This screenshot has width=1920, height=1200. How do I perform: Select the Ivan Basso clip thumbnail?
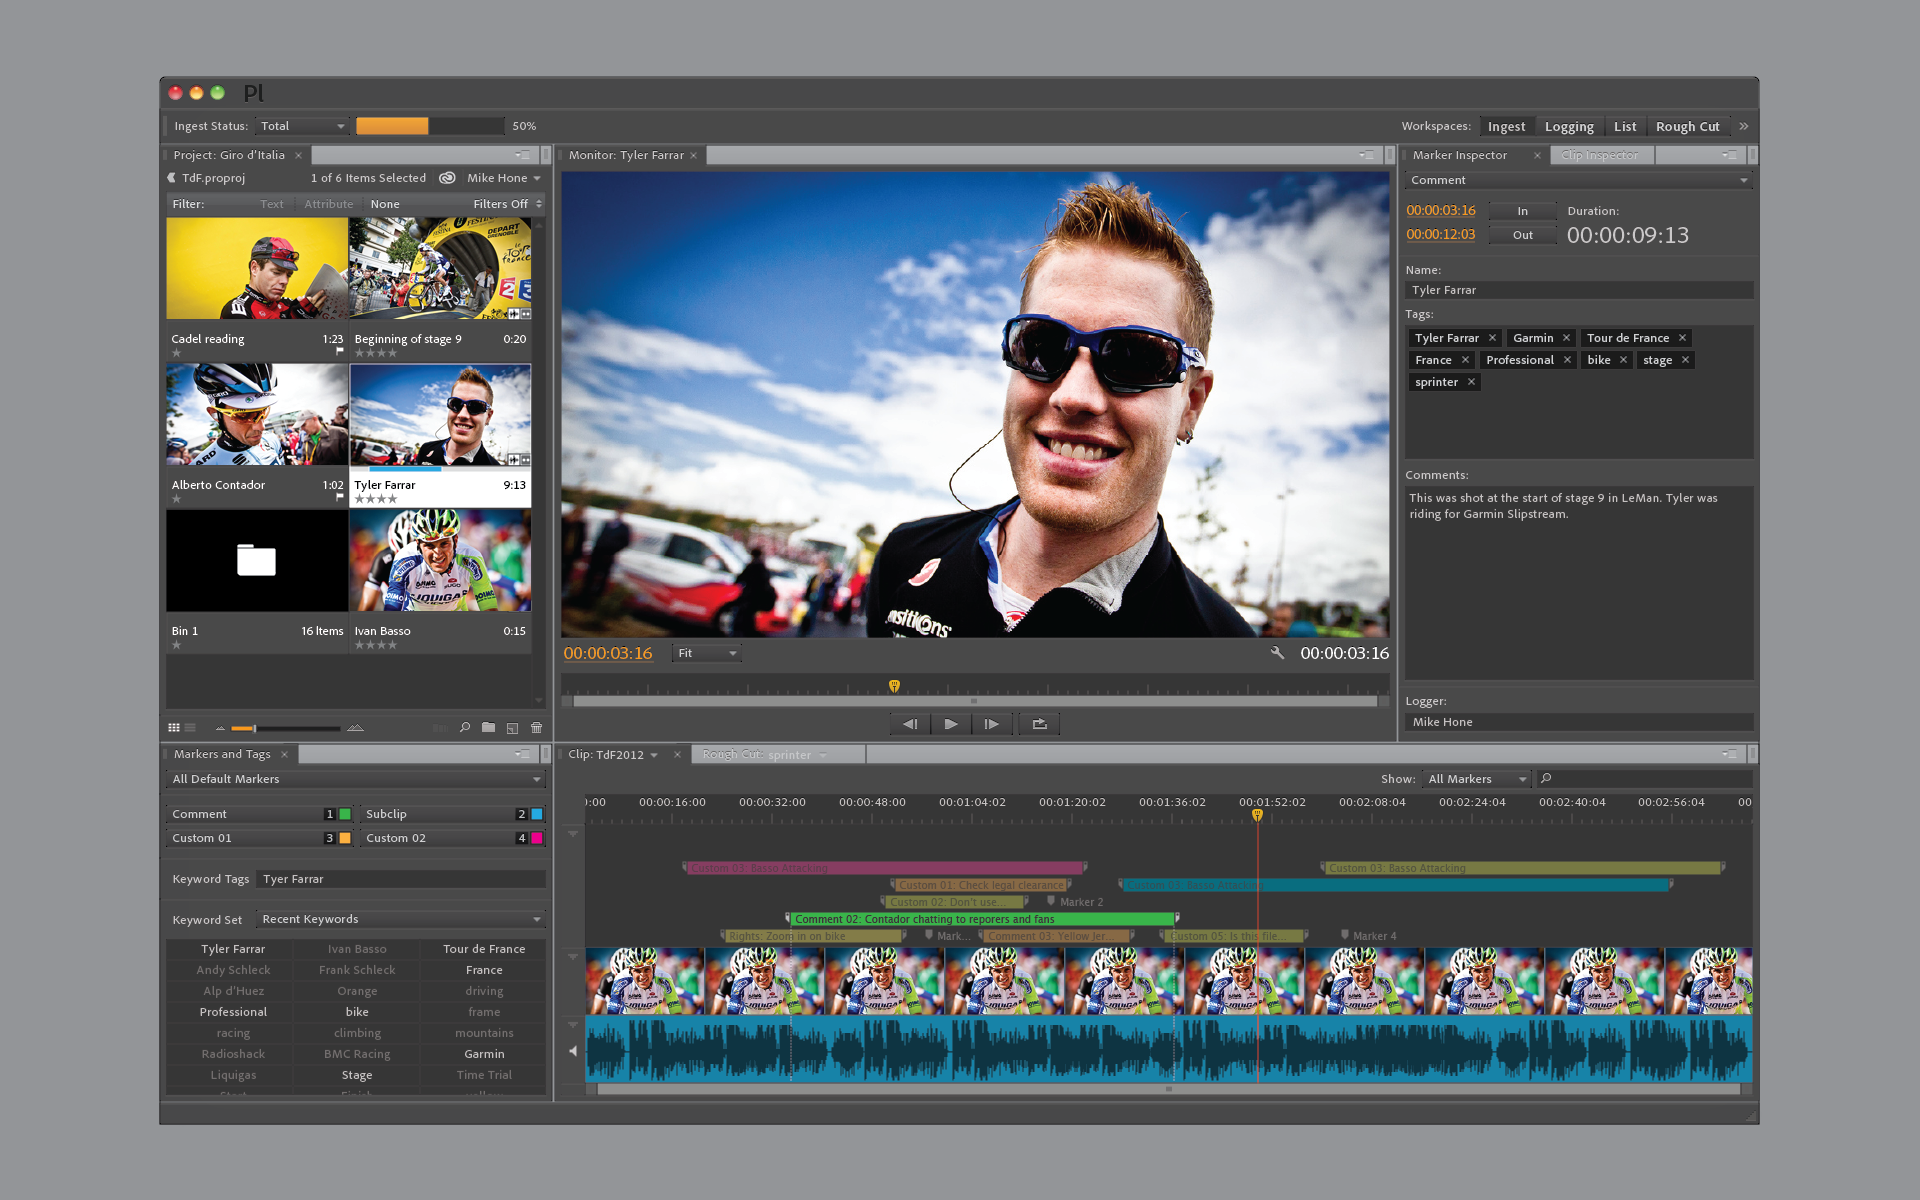440,562
